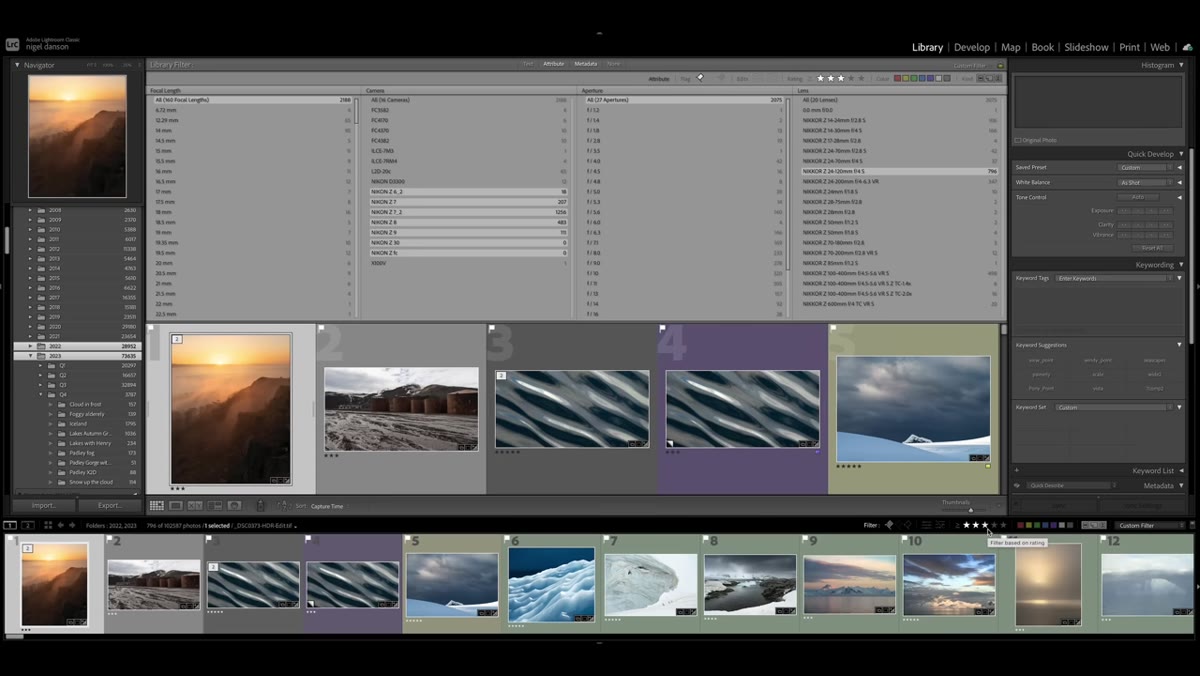Open second window button 2 in filmstrip bar
The height and width of the screenshot is (676, 1200).
(27, 525)
